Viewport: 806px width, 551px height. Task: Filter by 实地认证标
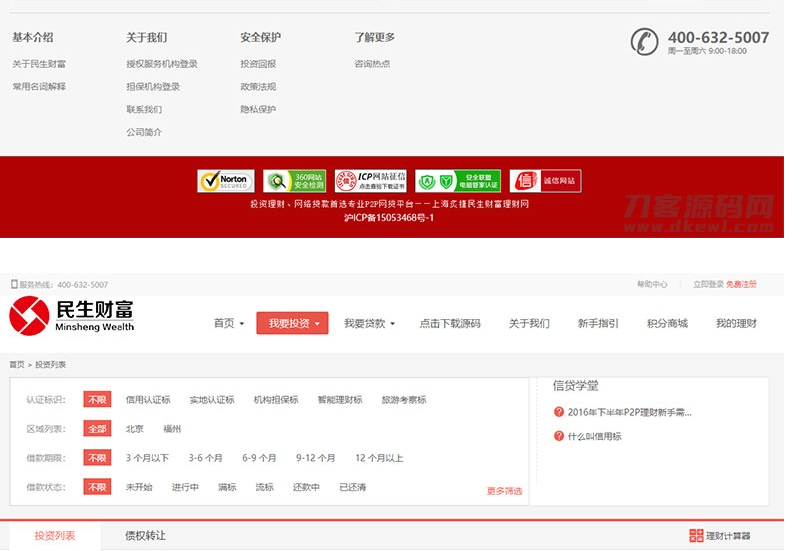pos(212,399)
